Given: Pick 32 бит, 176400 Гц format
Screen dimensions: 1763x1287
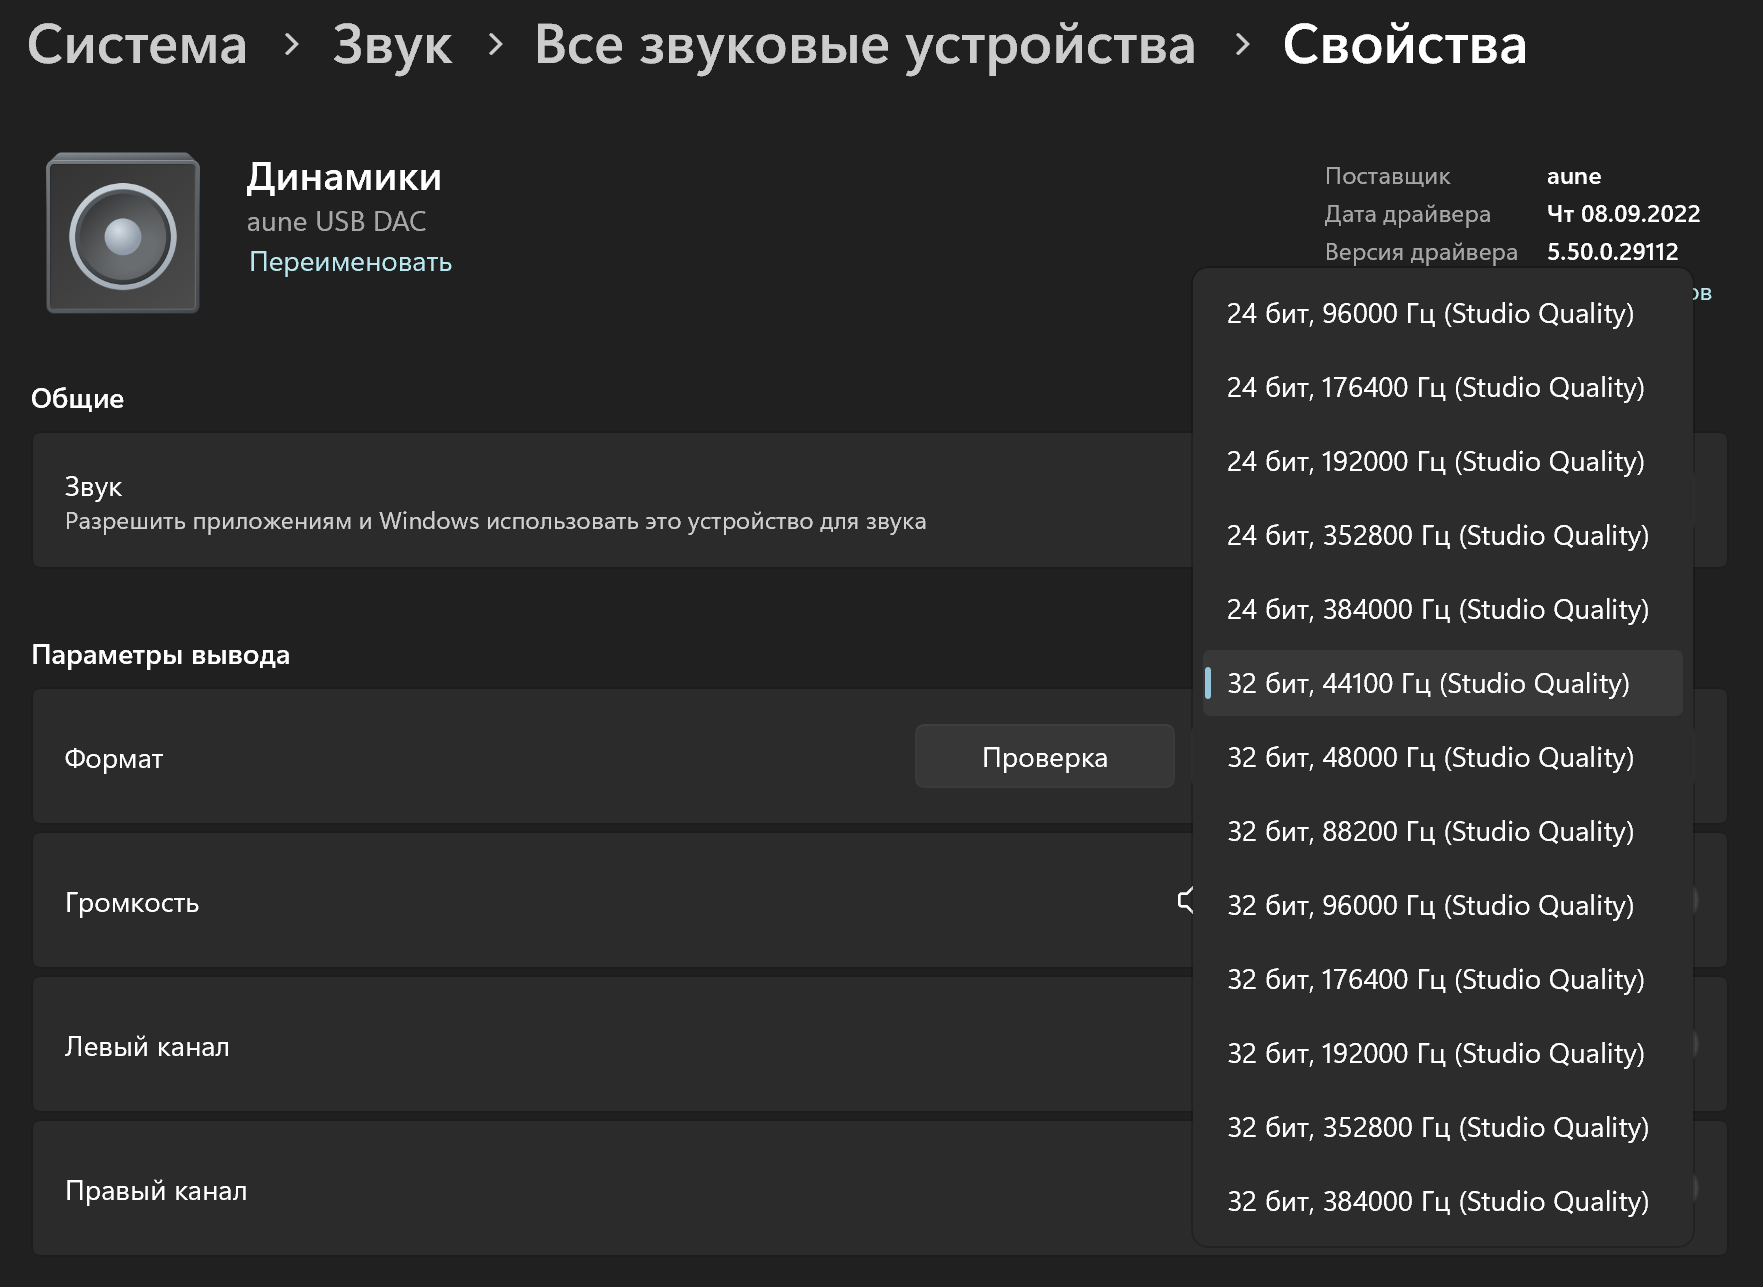Looking at the screenshot, I should pos(1435,980).
